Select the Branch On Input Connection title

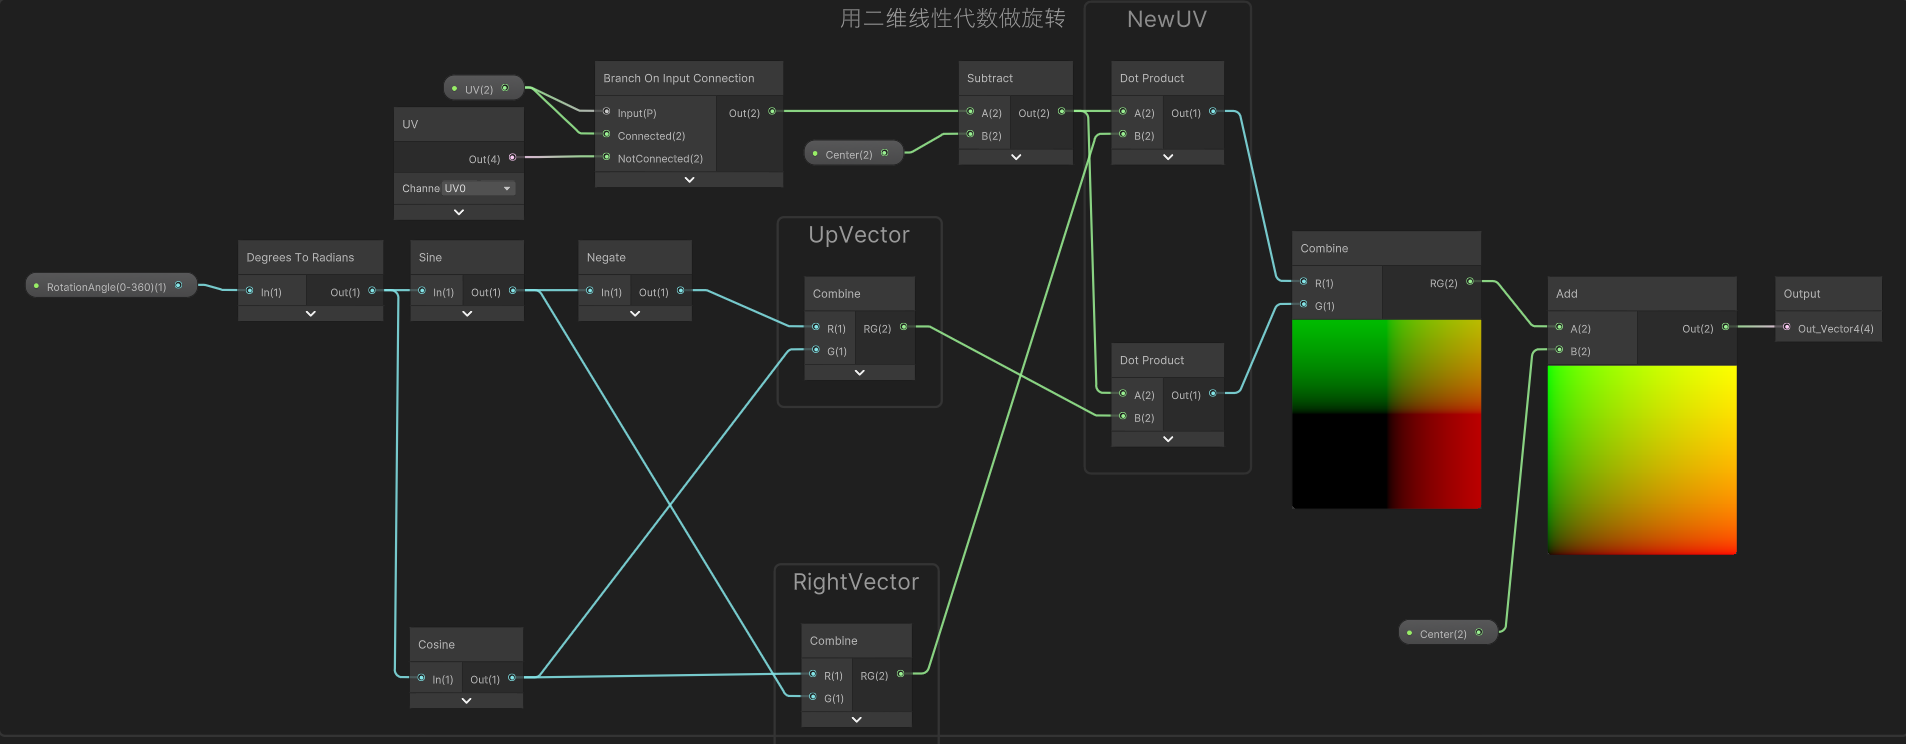pyautogui.click(x=679, y=78)
